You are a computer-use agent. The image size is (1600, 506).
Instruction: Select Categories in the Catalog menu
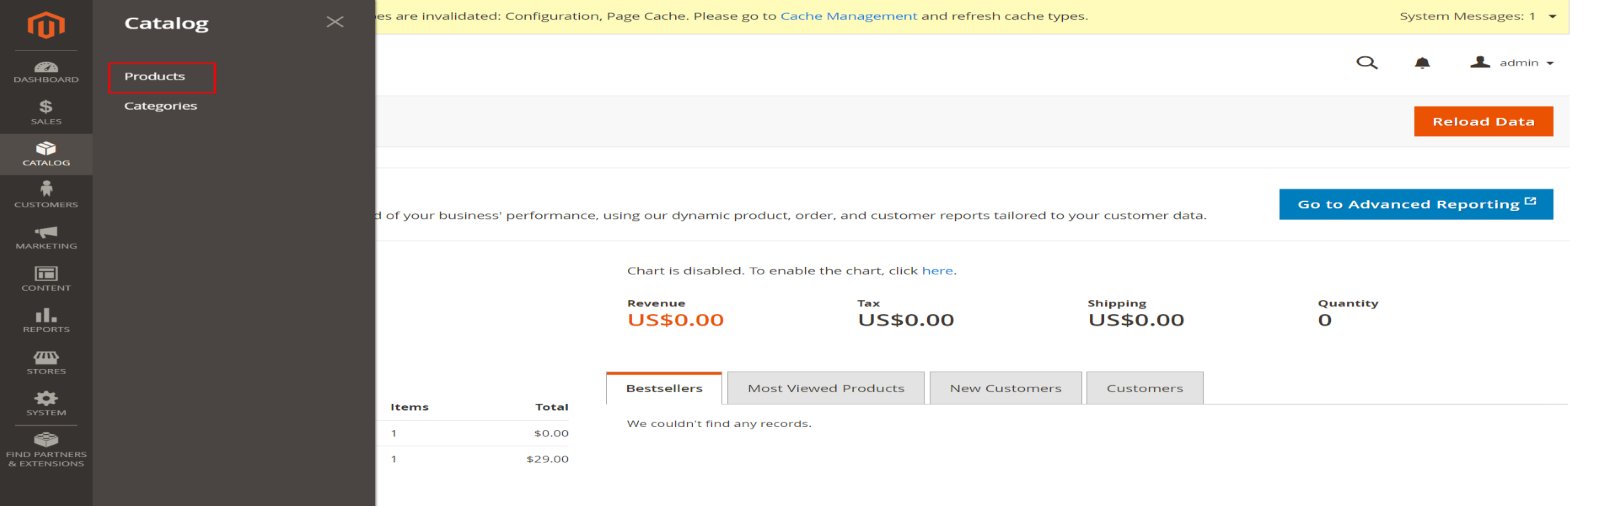[x=160, y=106]
